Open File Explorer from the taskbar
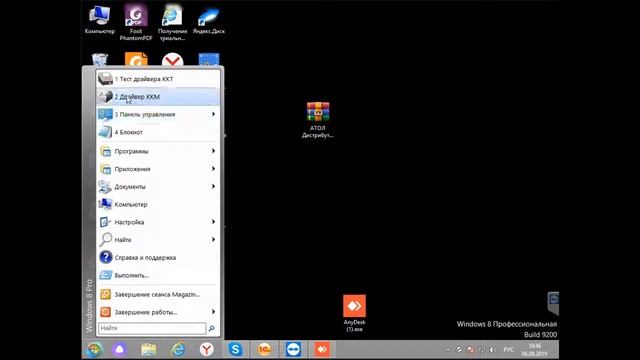This screenshot has height=360, width=640. tap(149, 350)
